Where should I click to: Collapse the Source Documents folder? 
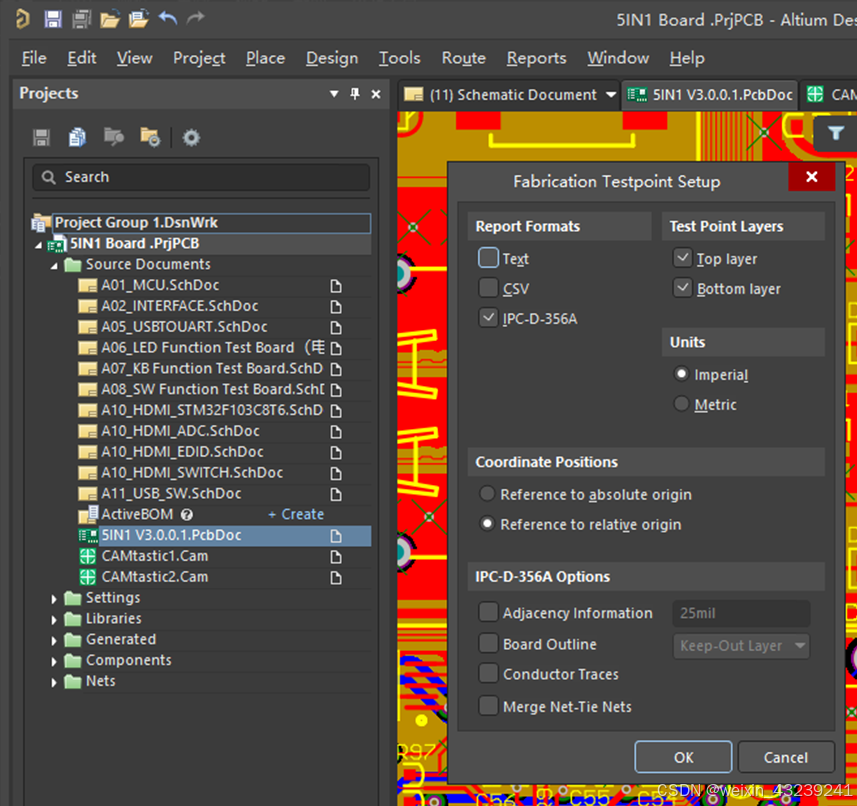tap(54, 266)
